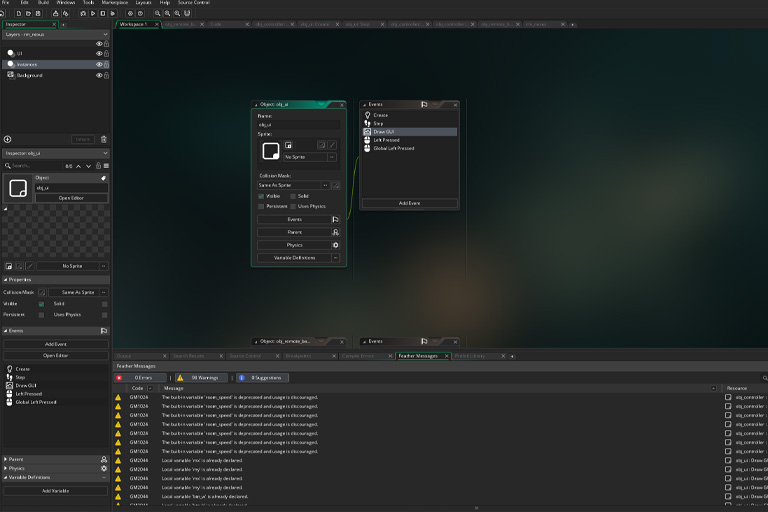Open the Layers room dropdown
768x512 pixels.
(x=56, y=34)
